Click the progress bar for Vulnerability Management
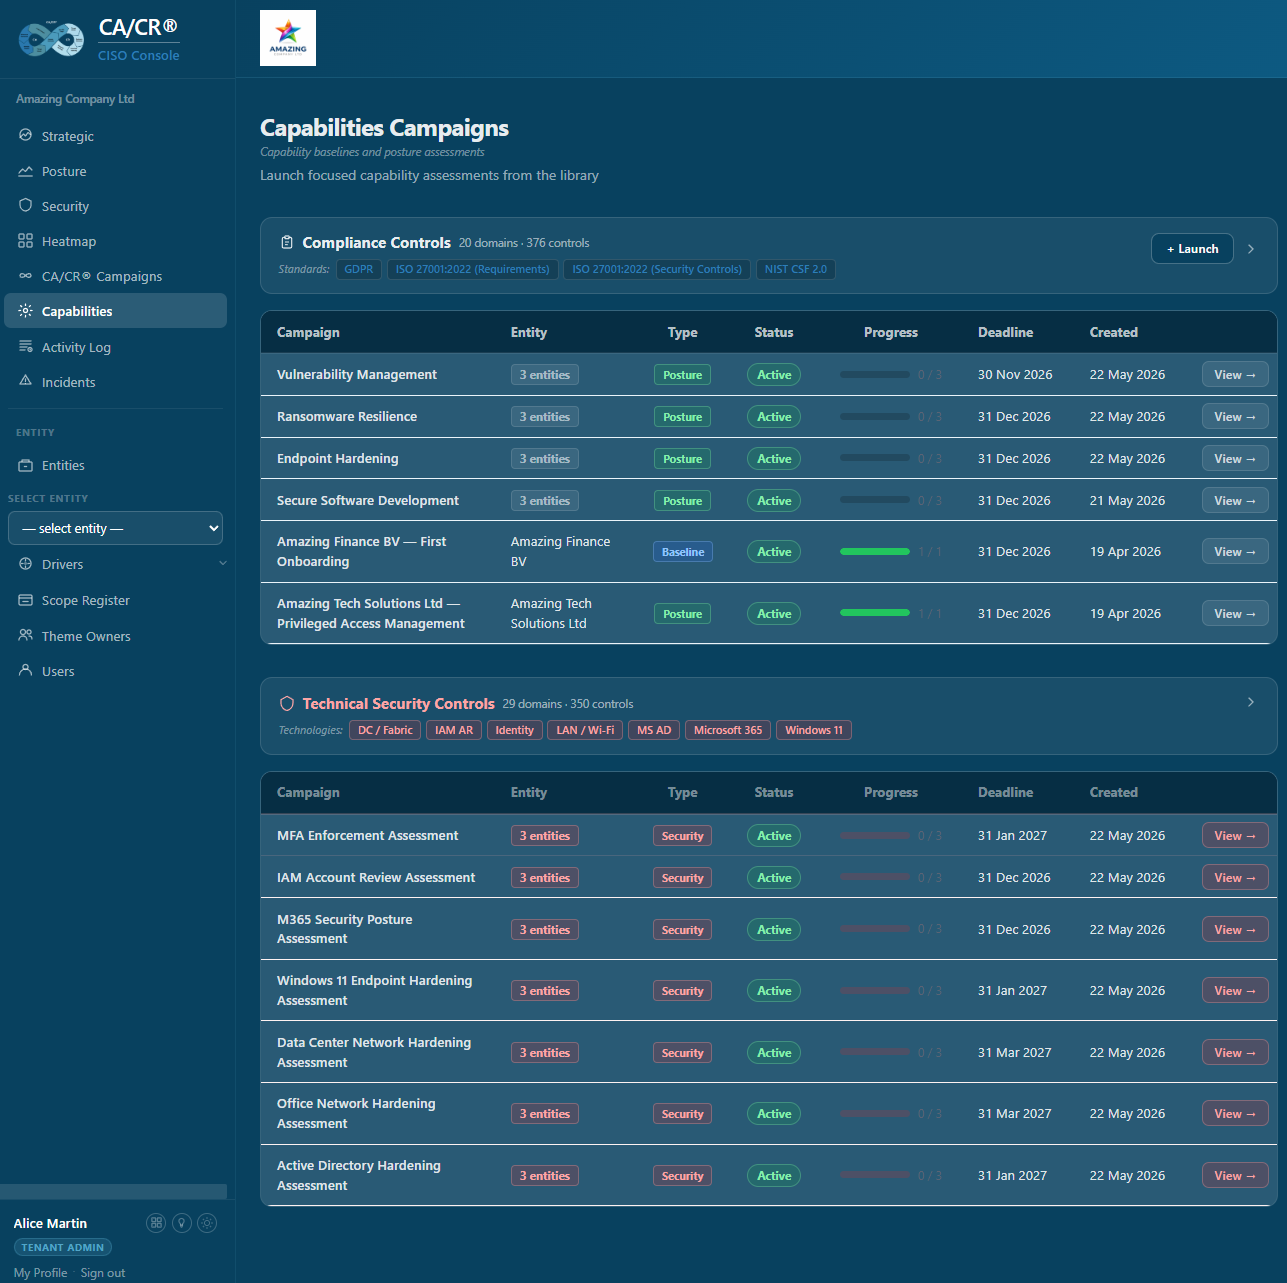 pos(875,374)
